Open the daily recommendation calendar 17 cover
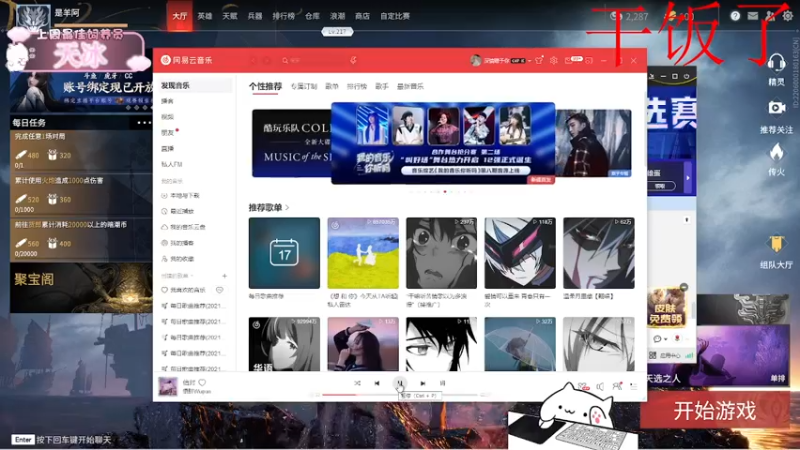 pyautogui.click(x=284, y=253)
